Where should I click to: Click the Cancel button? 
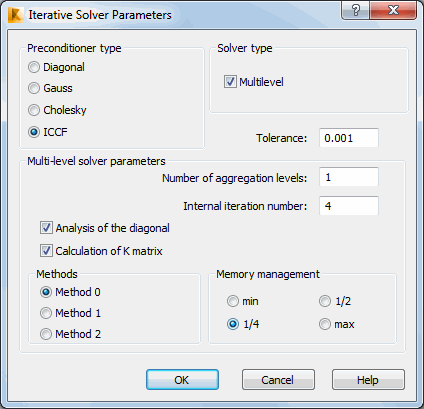[278, 379]
